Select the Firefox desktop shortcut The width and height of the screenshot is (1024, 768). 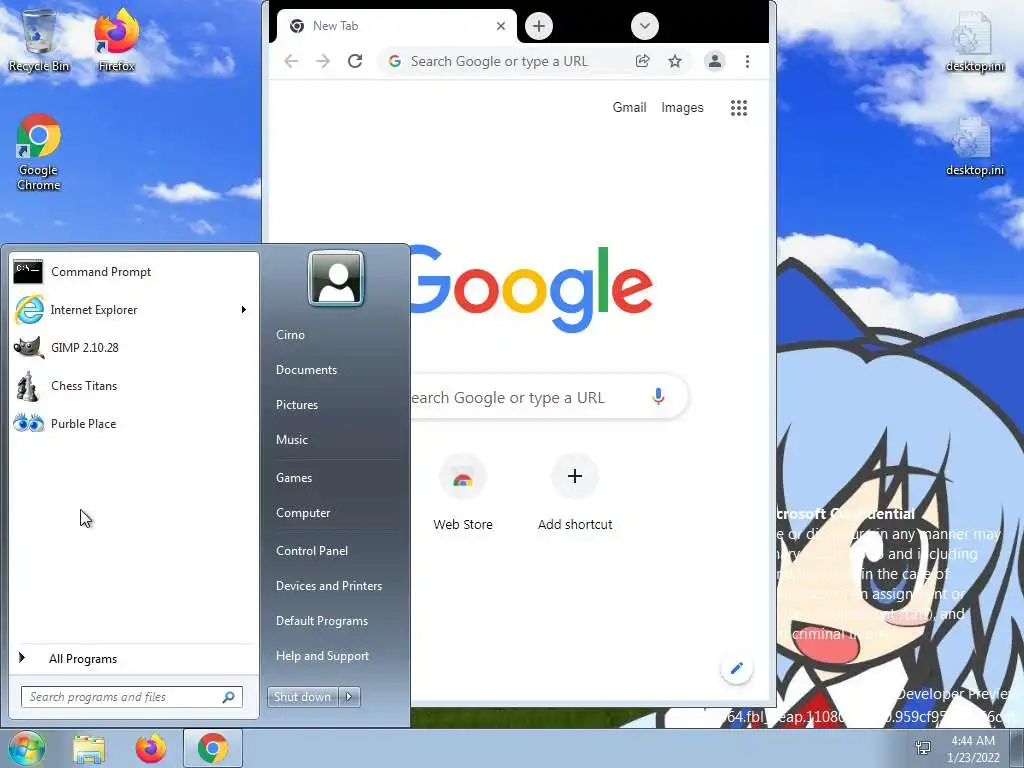click(x=116, y=39)
